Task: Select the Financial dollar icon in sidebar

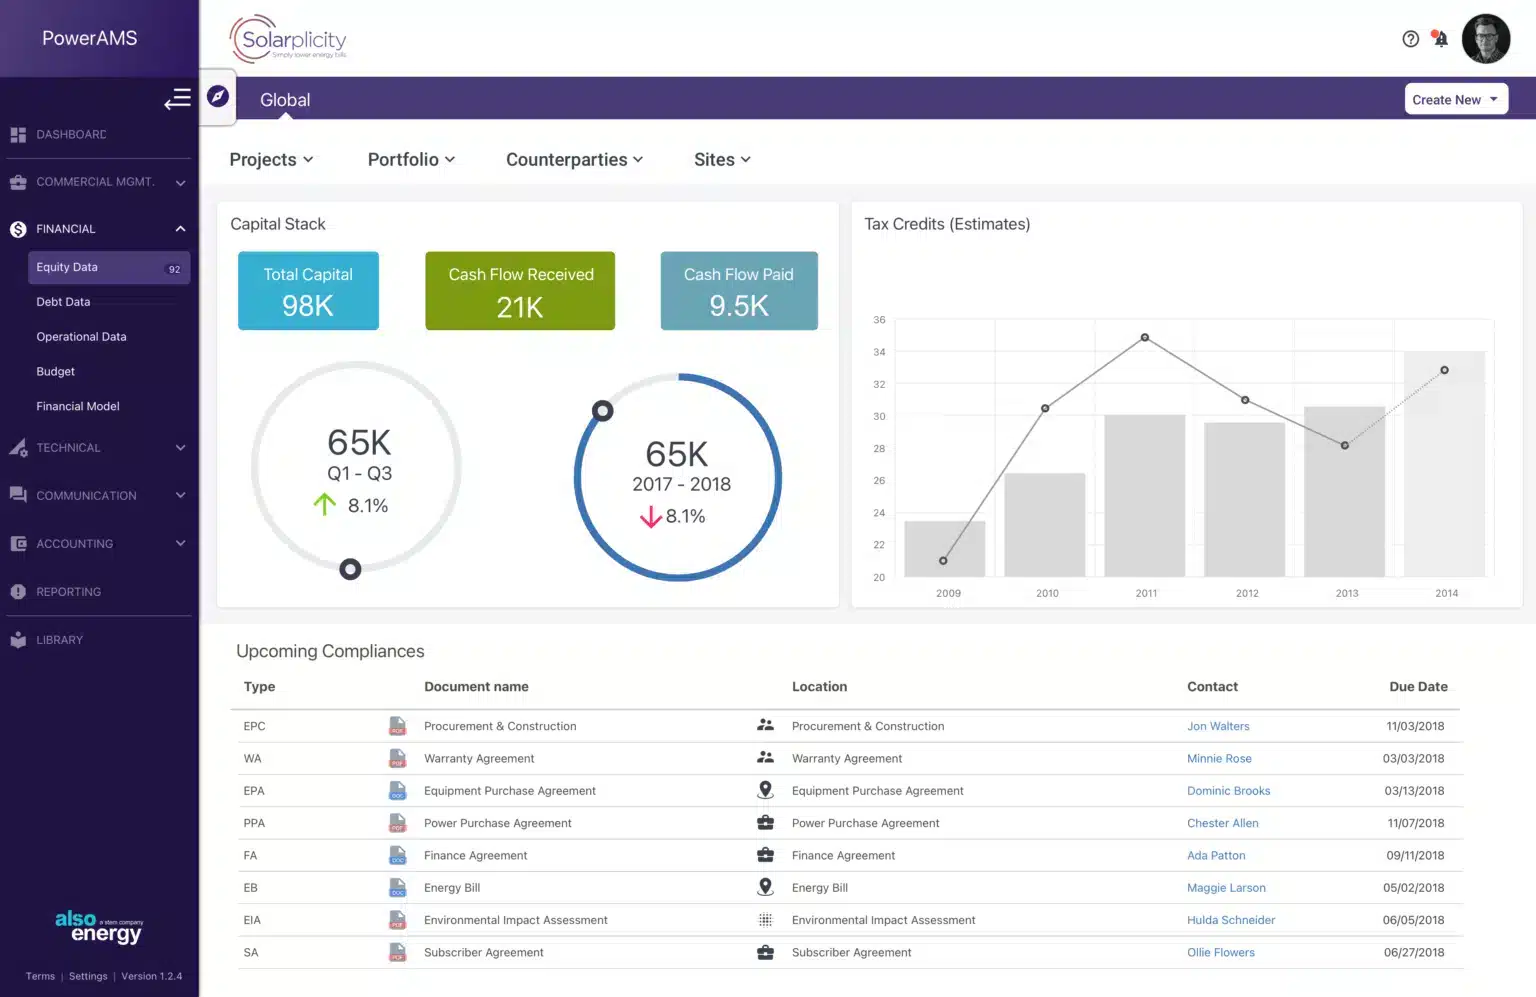Action: click(17, 229)
